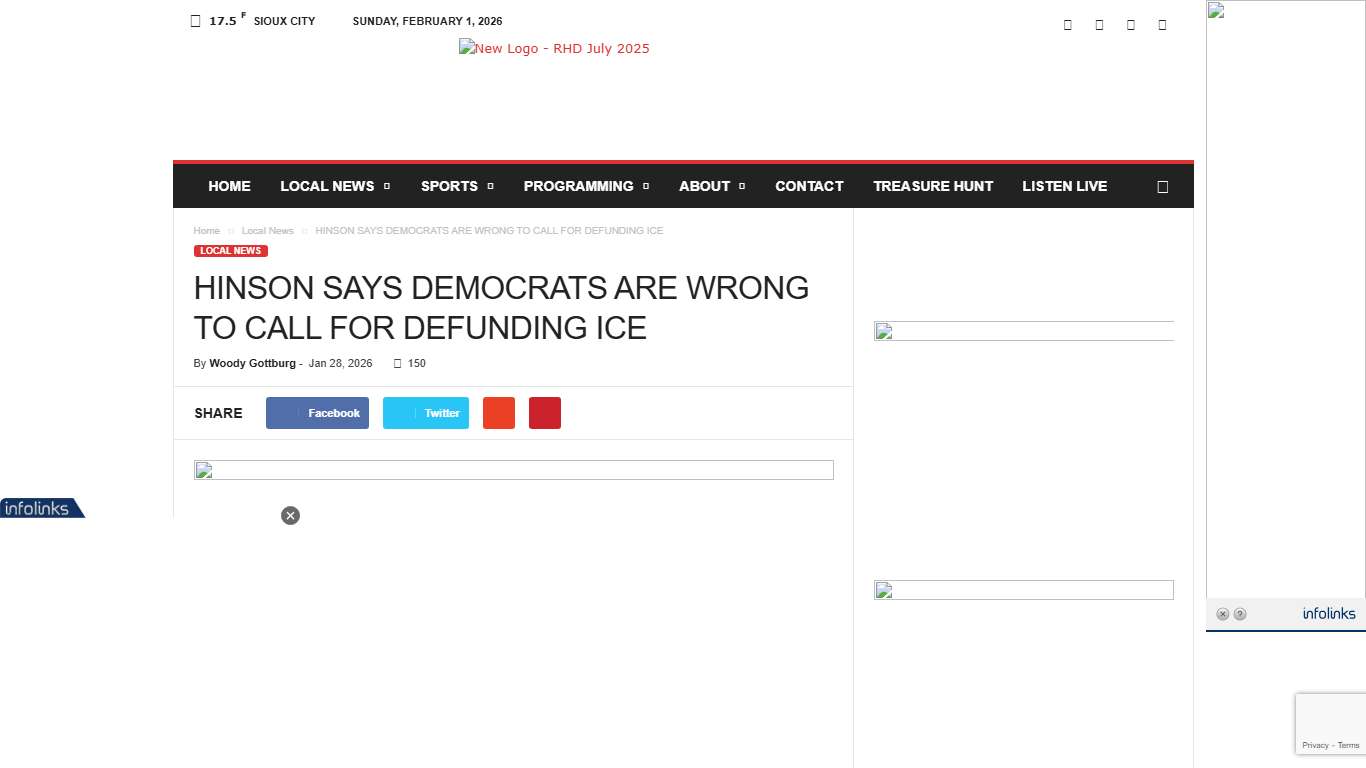Share the article on Twitter
This screenshot has width=1366, height=768.
coord(425,413)
